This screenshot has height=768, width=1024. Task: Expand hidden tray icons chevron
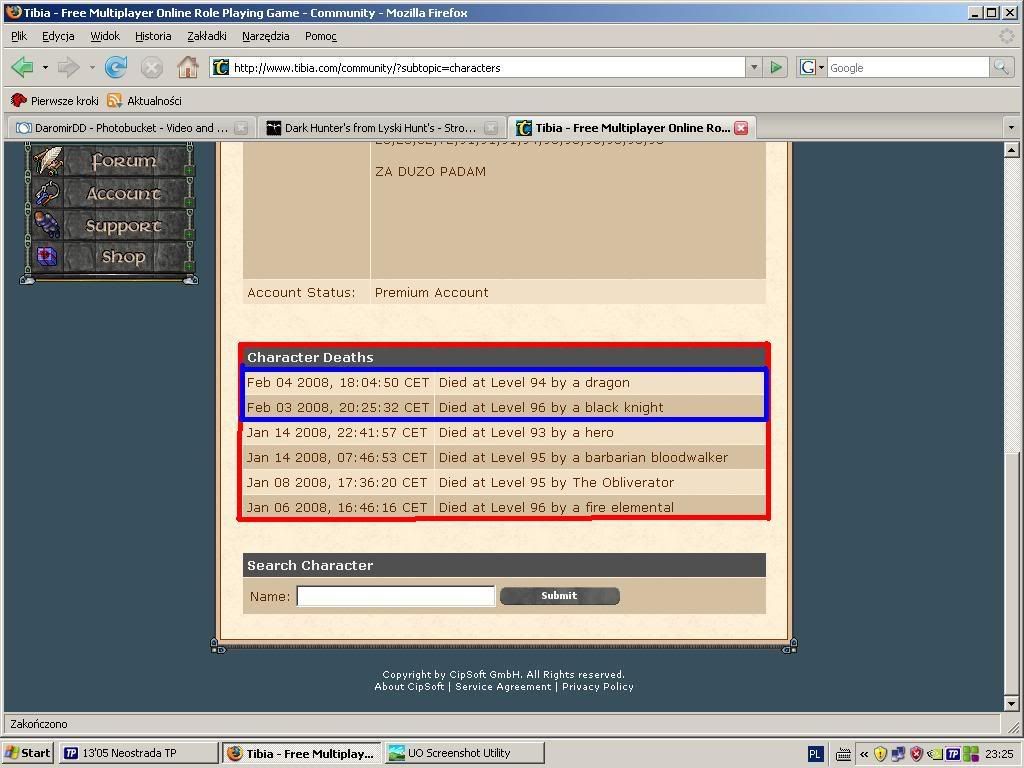coord(863,754)
